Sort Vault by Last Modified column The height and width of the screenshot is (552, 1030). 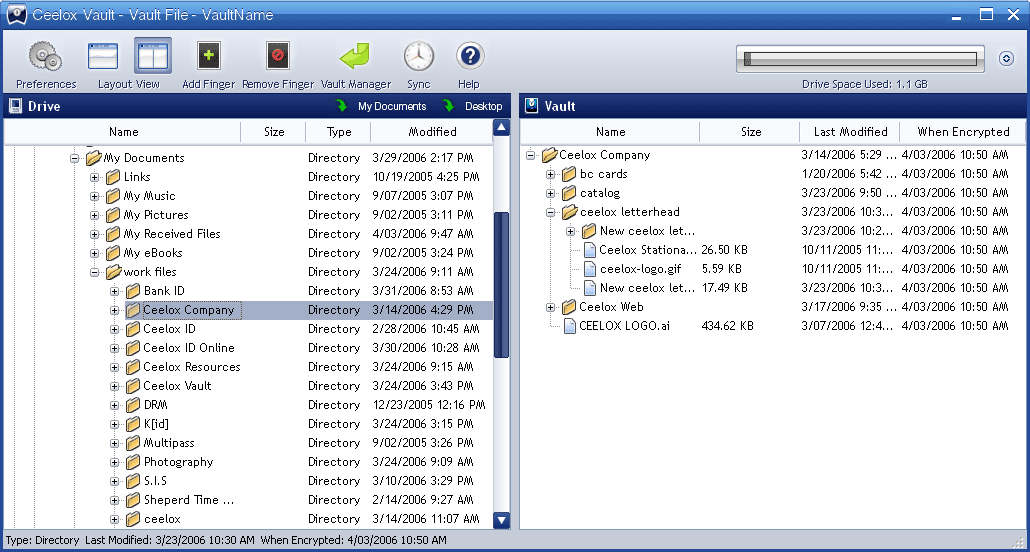point(850,132)
